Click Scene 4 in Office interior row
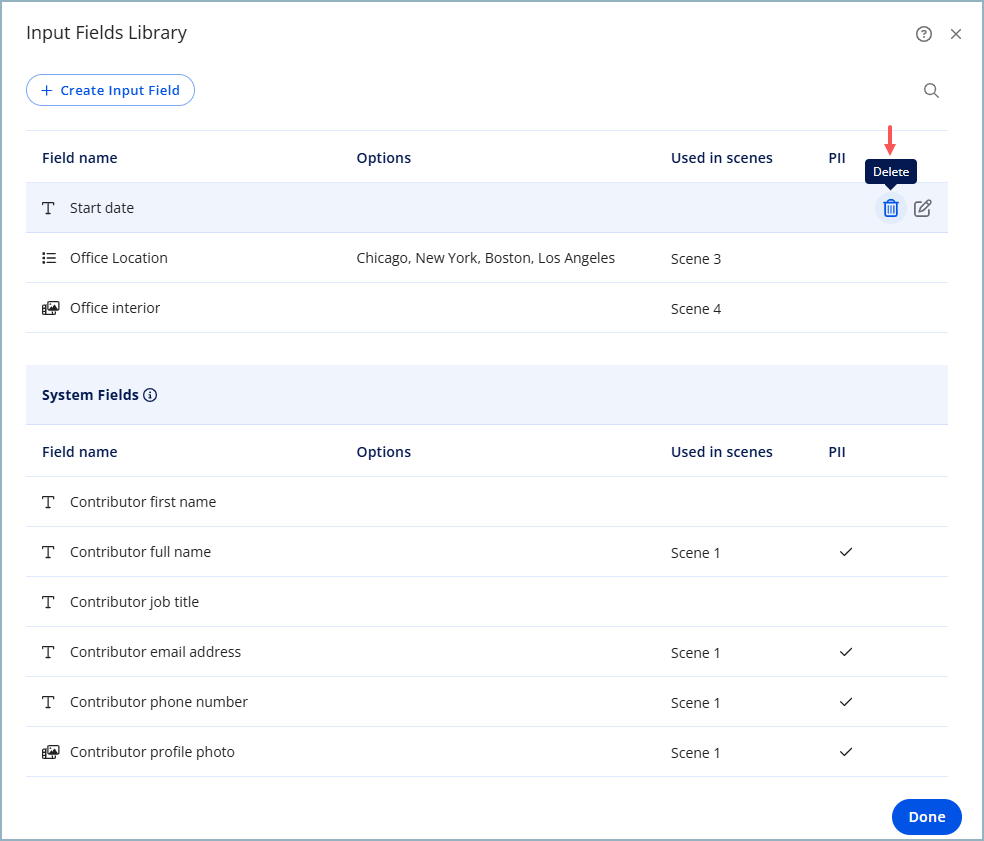This screenshot has width=984, height=841. click(696, 309)
